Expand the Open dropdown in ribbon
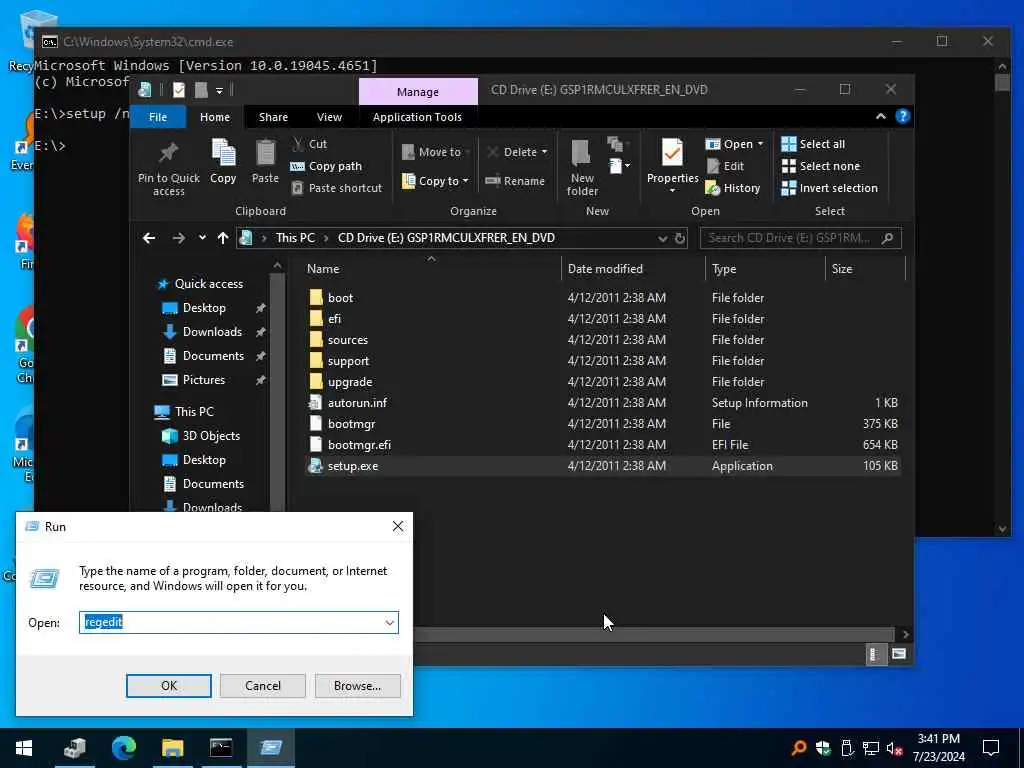Screen dimensions: 1024x768 coord(760,144)
